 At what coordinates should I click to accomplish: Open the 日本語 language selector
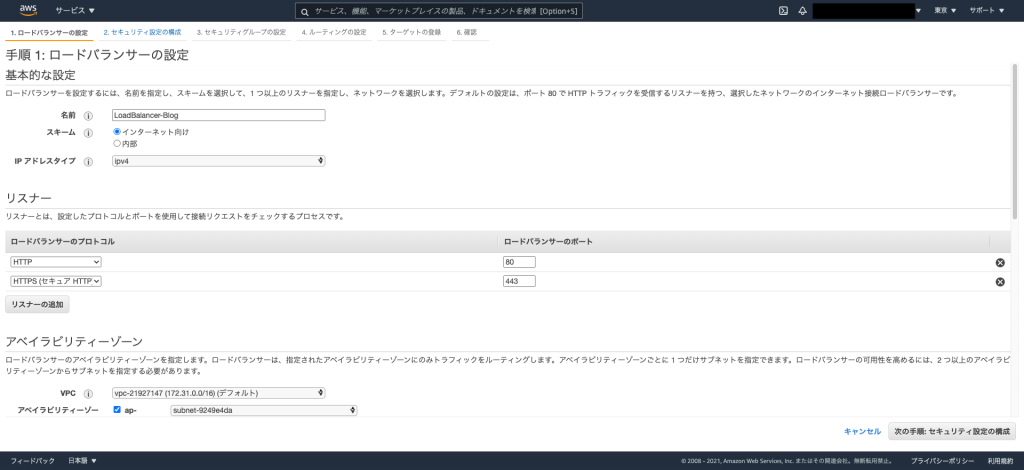[x=82, y=460]
